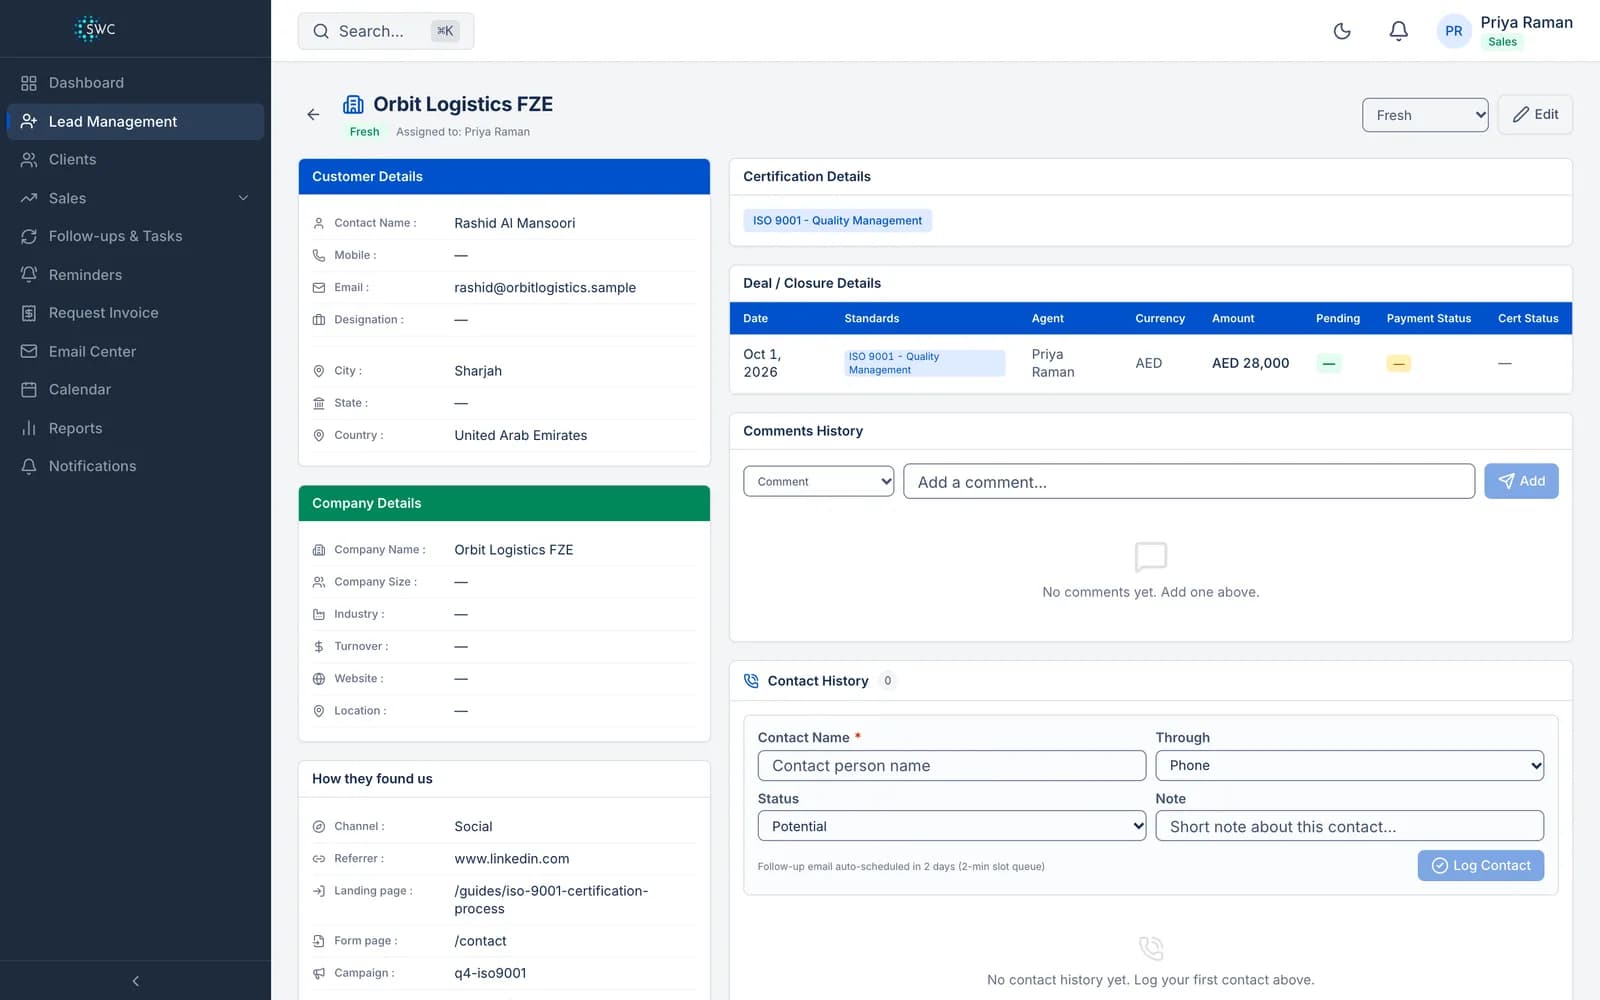
Task: Click the Contact History phone icon
Action: 751,681
